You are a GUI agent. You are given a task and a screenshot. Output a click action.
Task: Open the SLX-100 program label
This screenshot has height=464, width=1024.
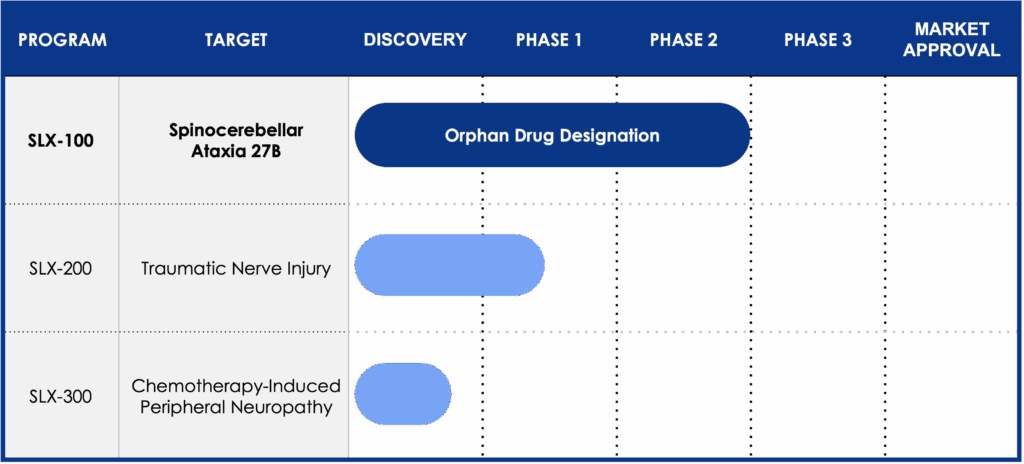tap(61, 141)
